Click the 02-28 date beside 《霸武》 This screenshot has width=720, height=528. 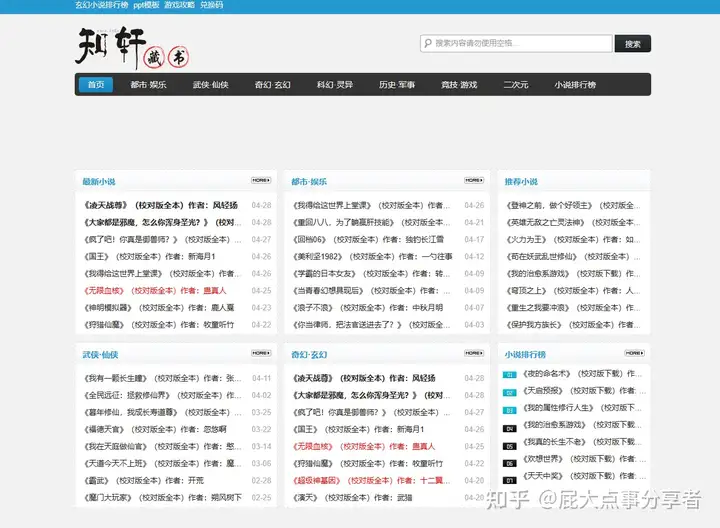261,480
